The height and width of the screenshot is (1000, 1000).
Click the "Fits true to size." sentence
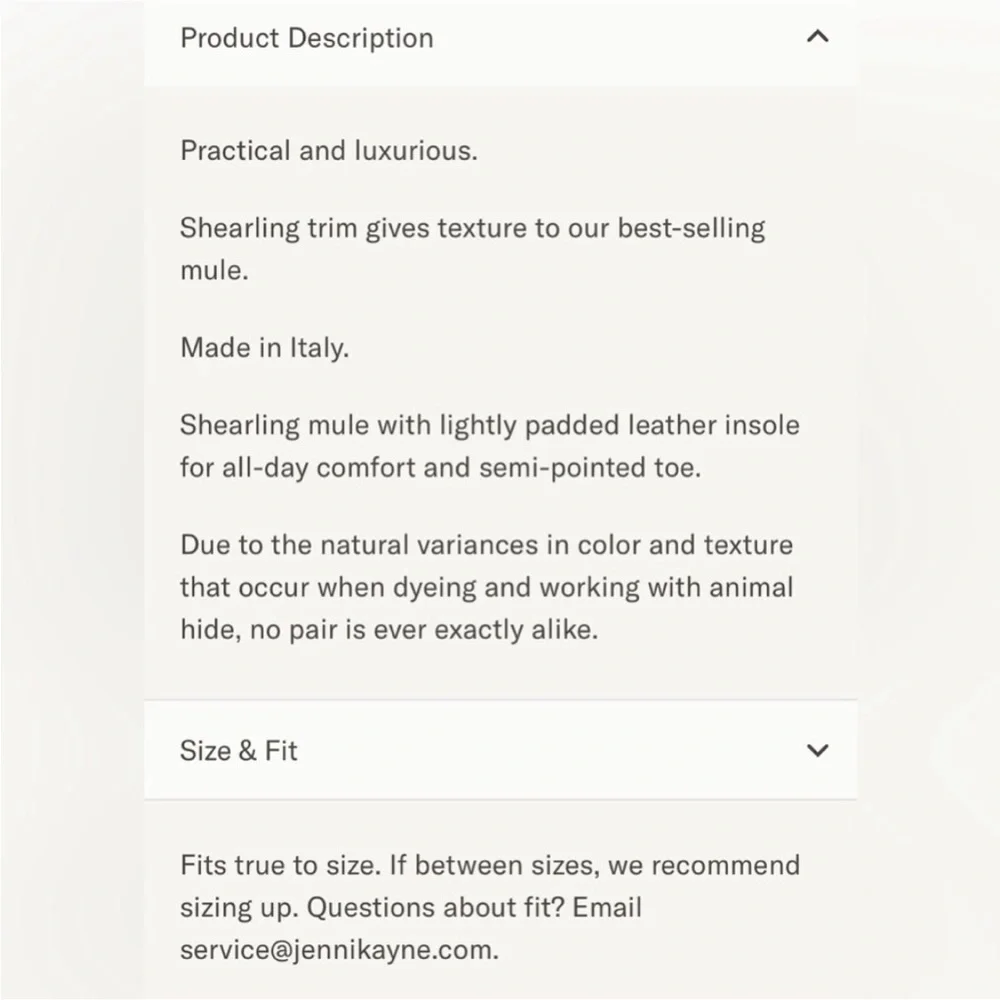click(x=277, y=865)
